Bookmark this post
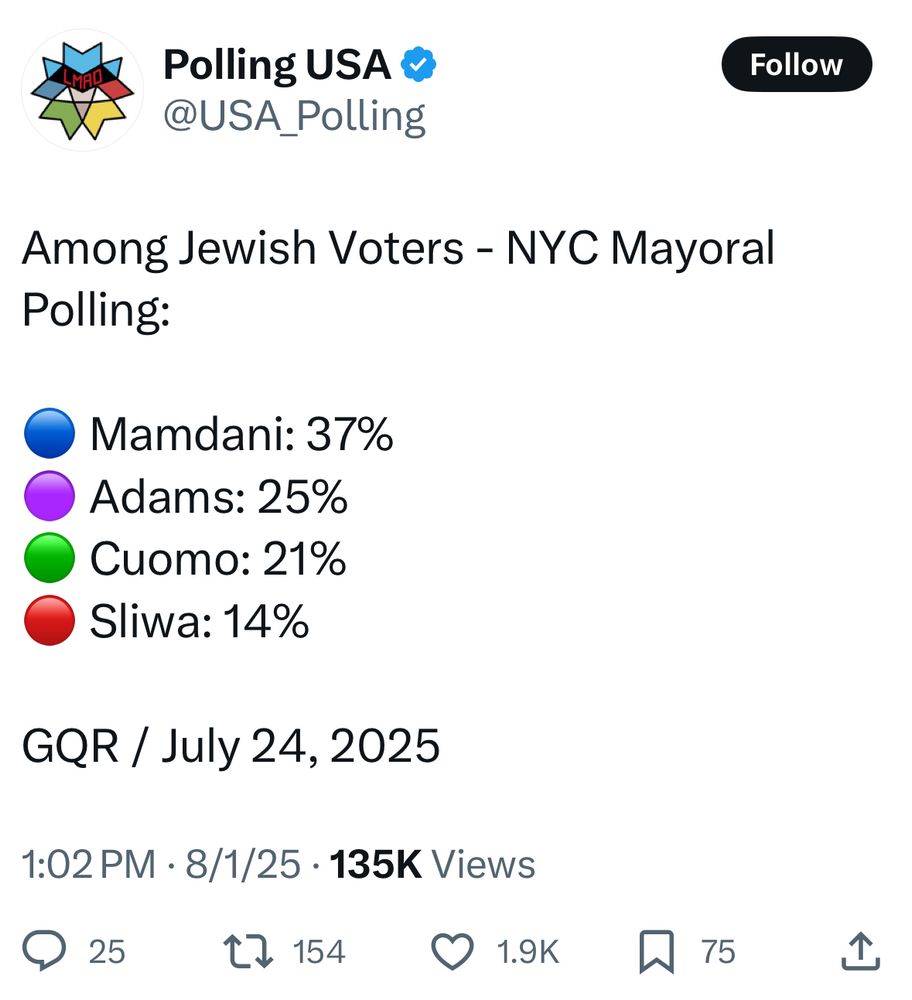The image size is (912, 1000). [656, 952]
